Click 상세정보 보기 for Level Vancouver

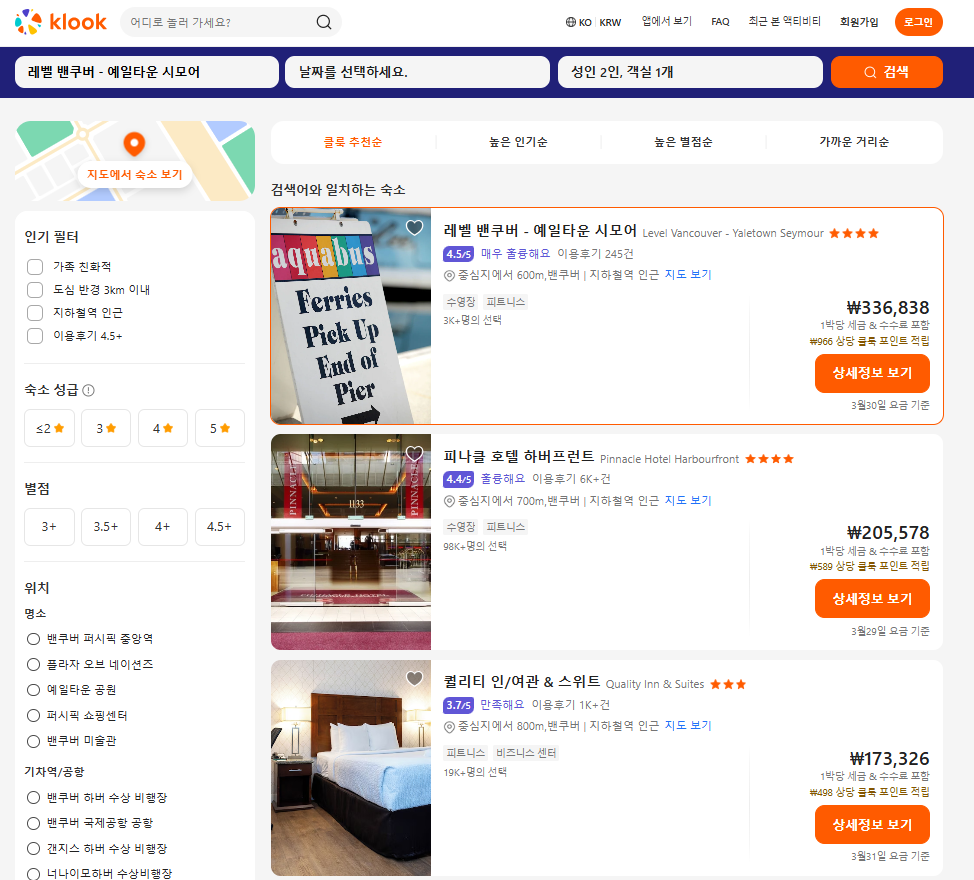[872, 373]
